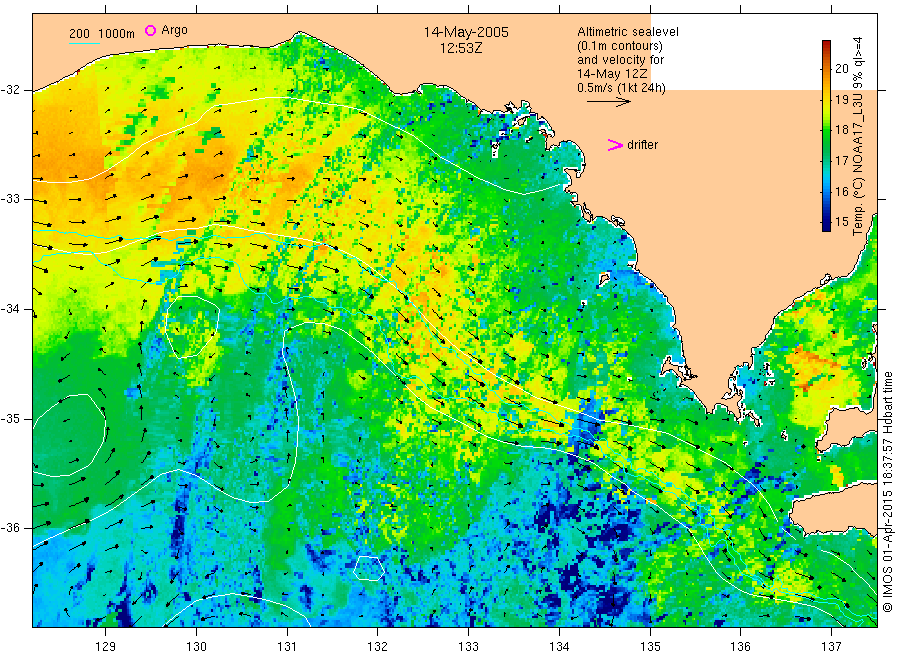Click the color bar label '20'
The height and width of the screenshot is (660, 900).
click(841, 68)
